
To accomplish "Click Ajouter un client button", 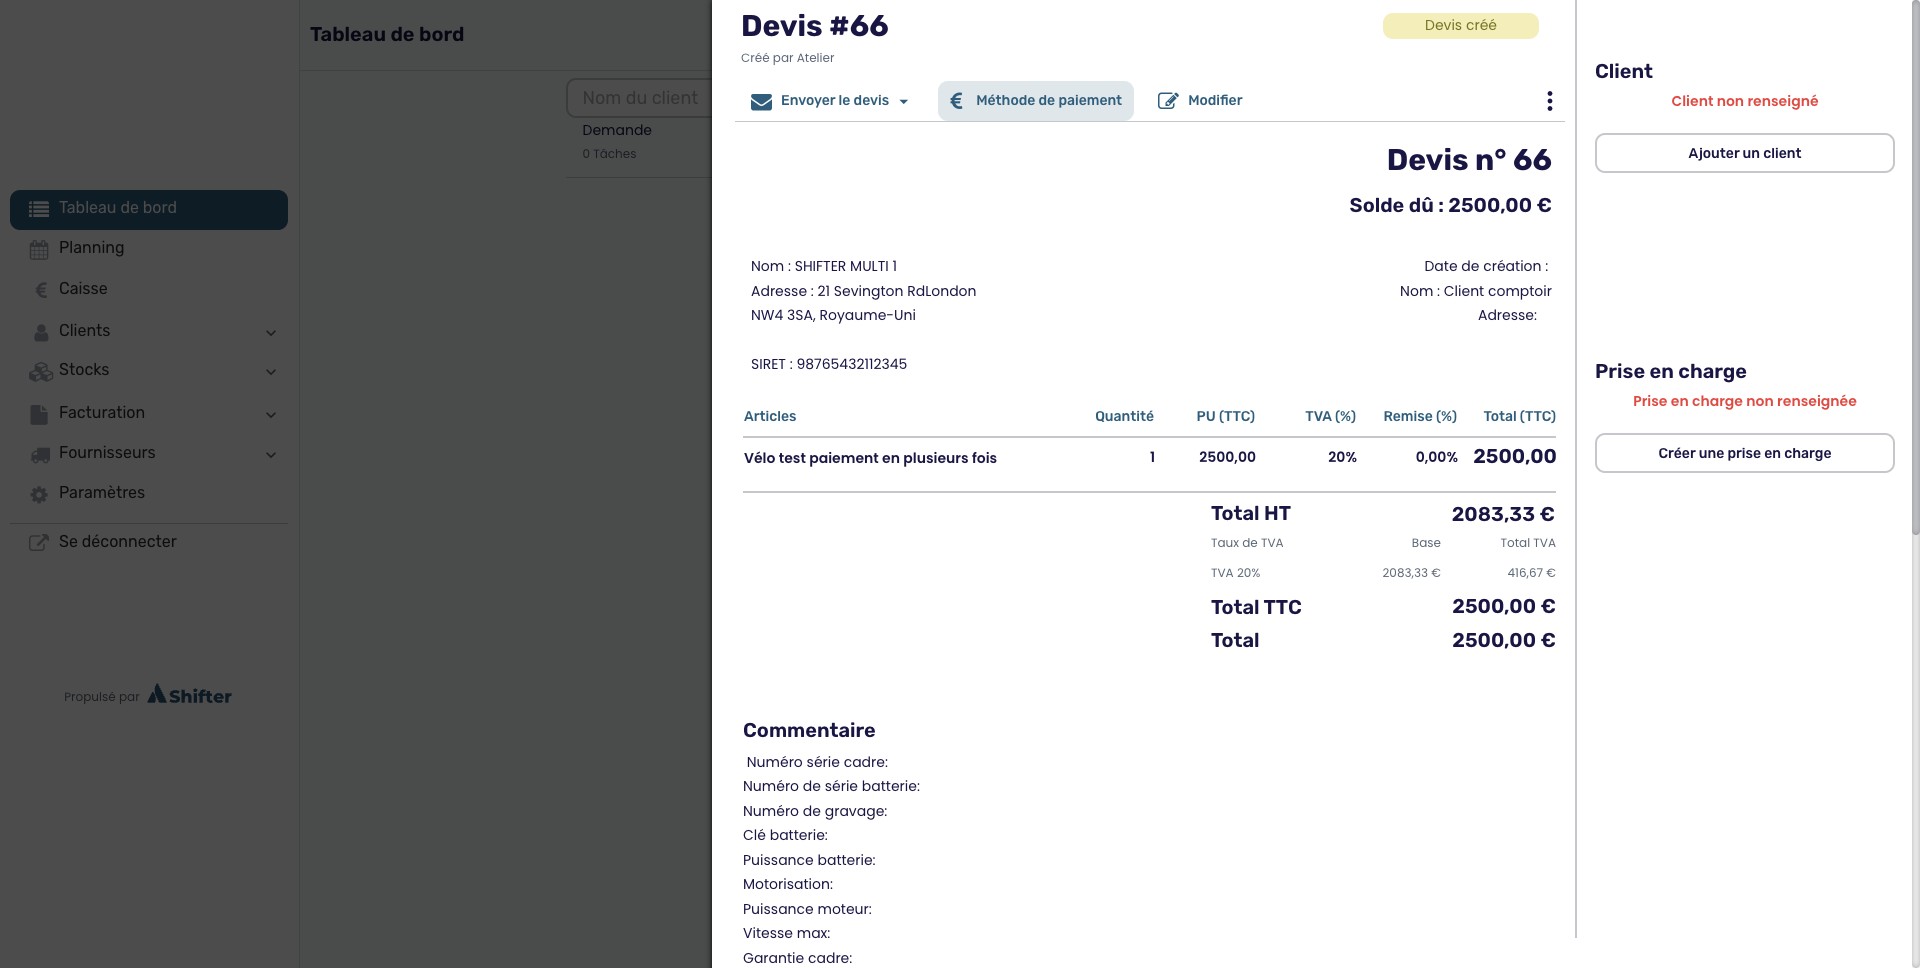I will pos(1744,153).
